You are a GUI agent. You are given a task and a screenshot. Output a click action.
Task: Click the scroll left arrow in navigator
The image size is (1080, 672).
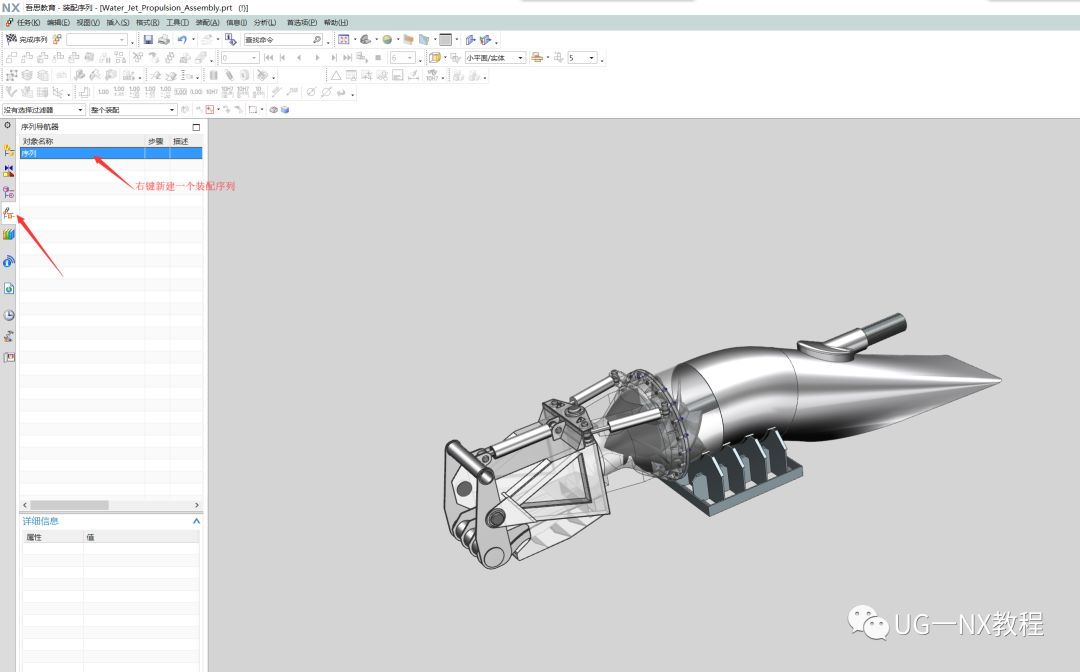click(x=25, y=505)
